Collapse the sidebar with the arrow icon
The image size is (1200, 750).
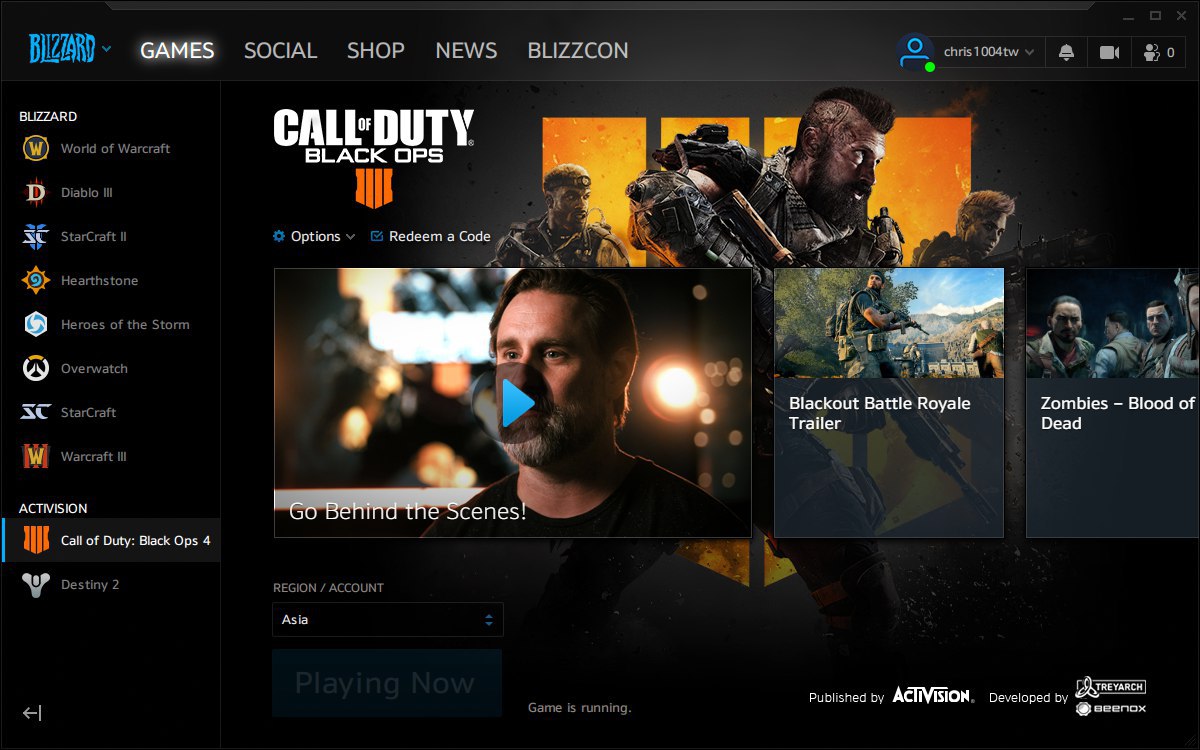pyautogui.click(x=32, y=713)
